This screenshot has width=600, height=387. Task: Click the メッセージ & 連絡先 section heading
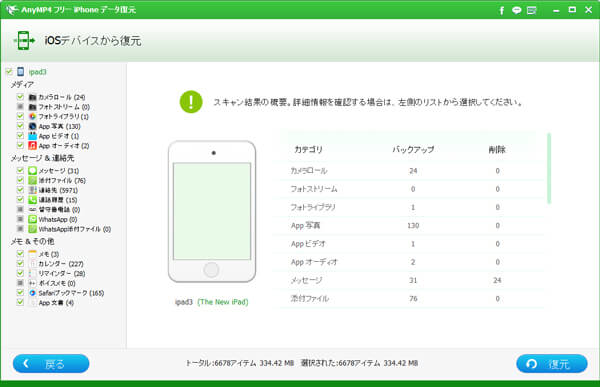coord(42,158)
